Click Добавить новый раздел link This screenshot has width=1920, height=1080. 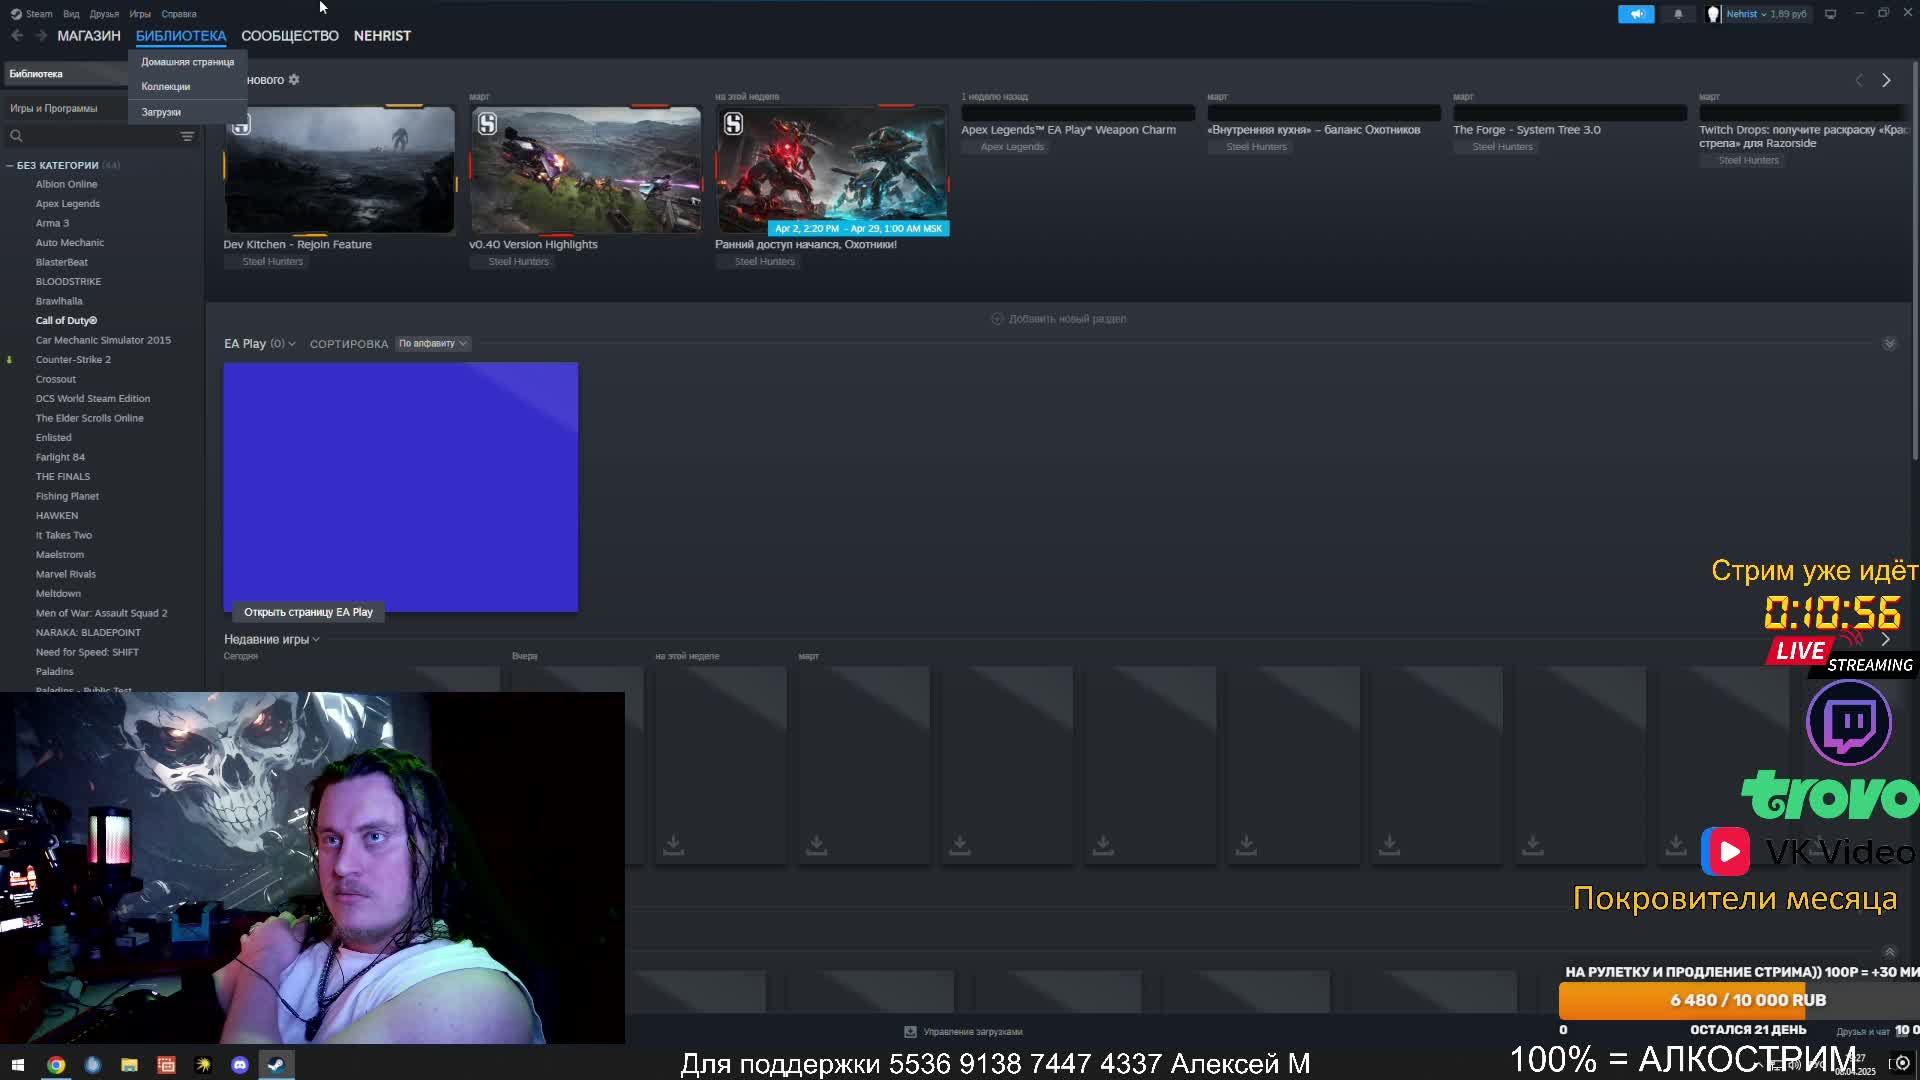1058,319
